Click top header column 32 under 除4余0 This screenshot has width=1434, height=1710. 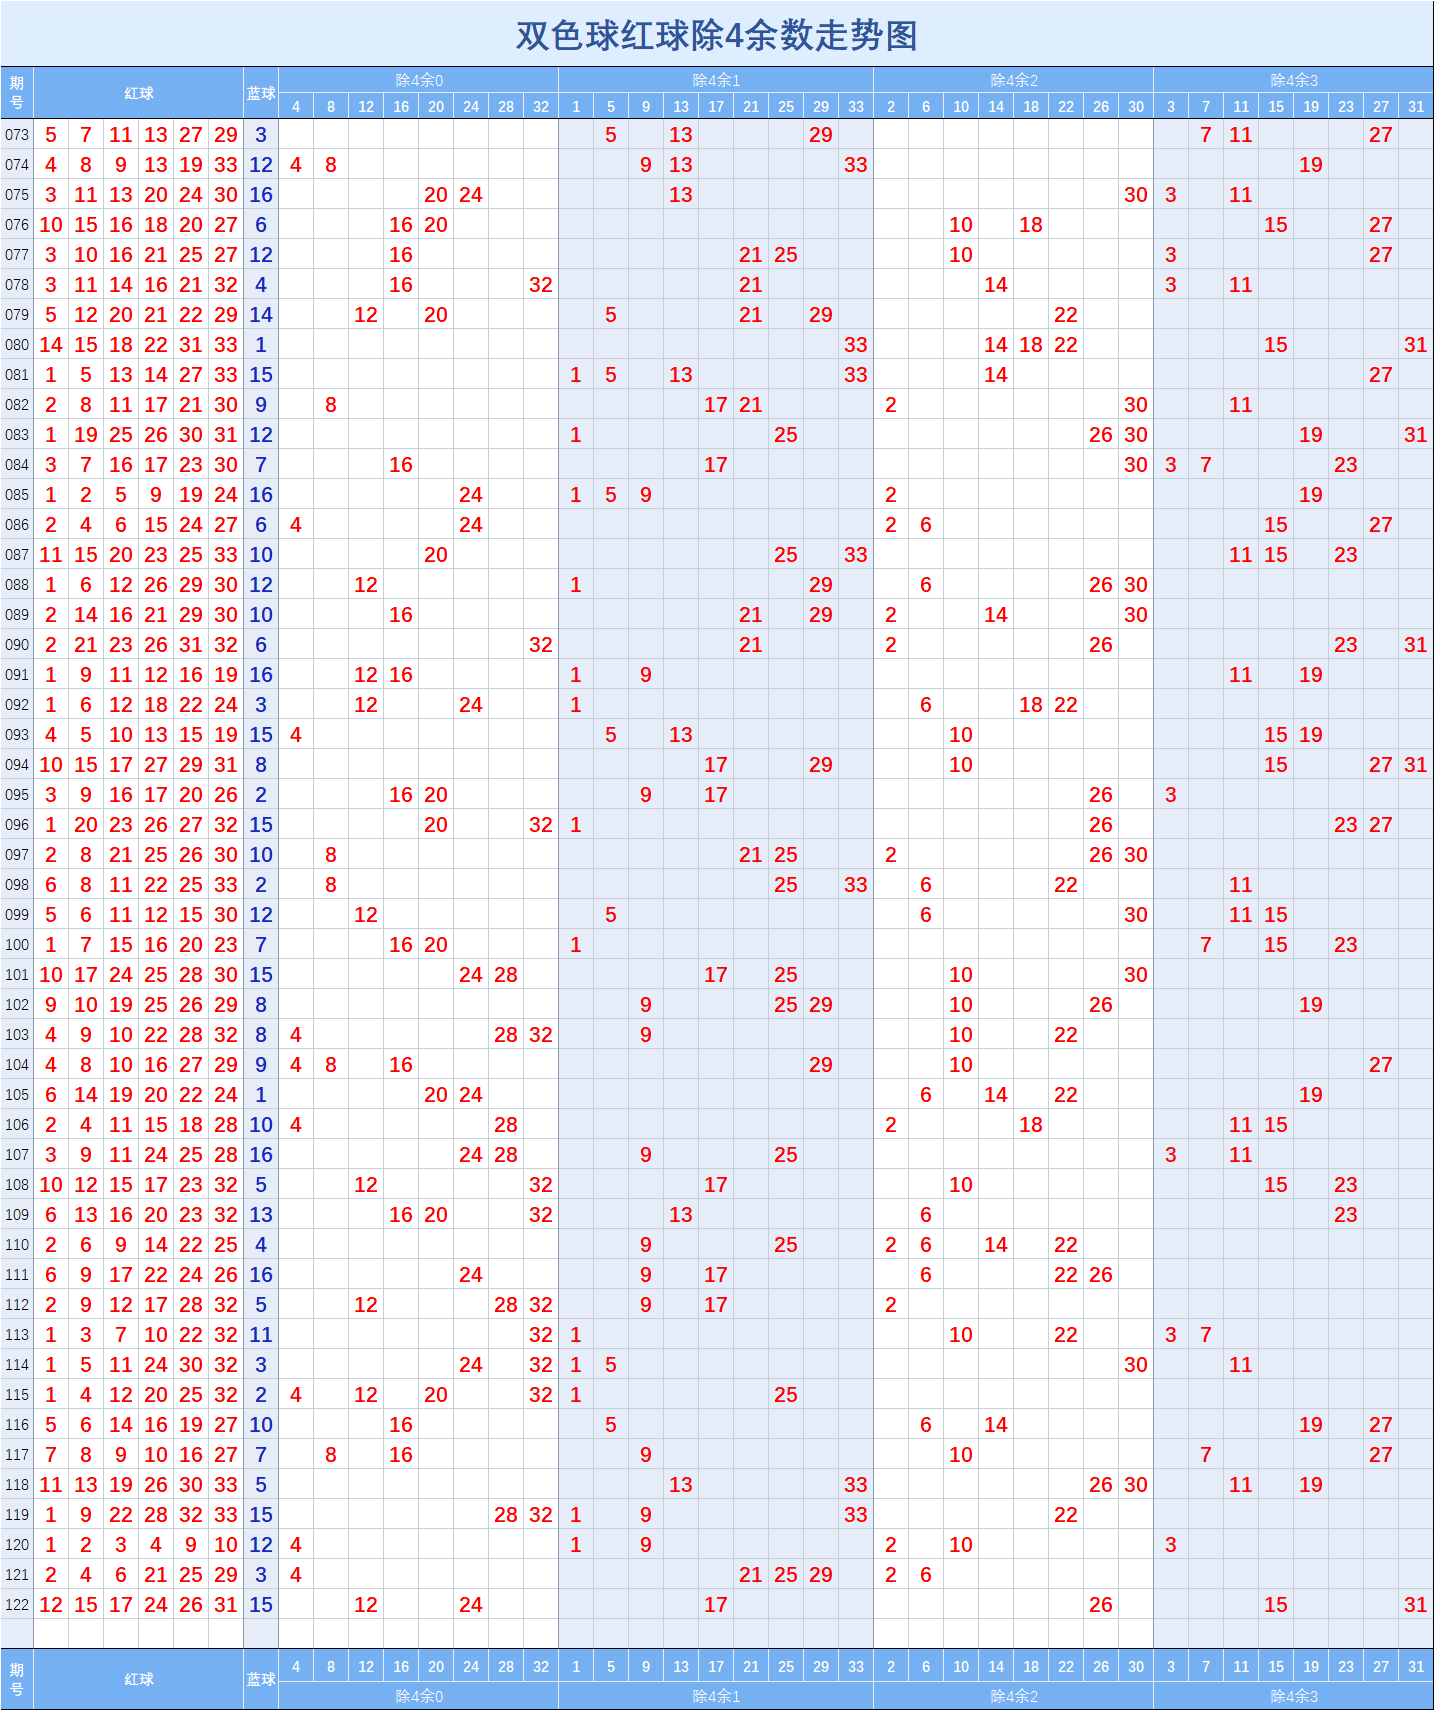click(541, 106)
